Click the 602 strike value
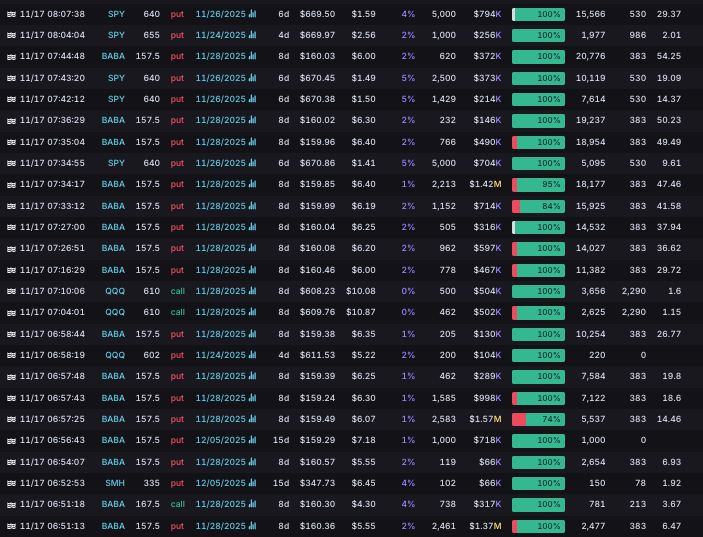 pos(152,355)
